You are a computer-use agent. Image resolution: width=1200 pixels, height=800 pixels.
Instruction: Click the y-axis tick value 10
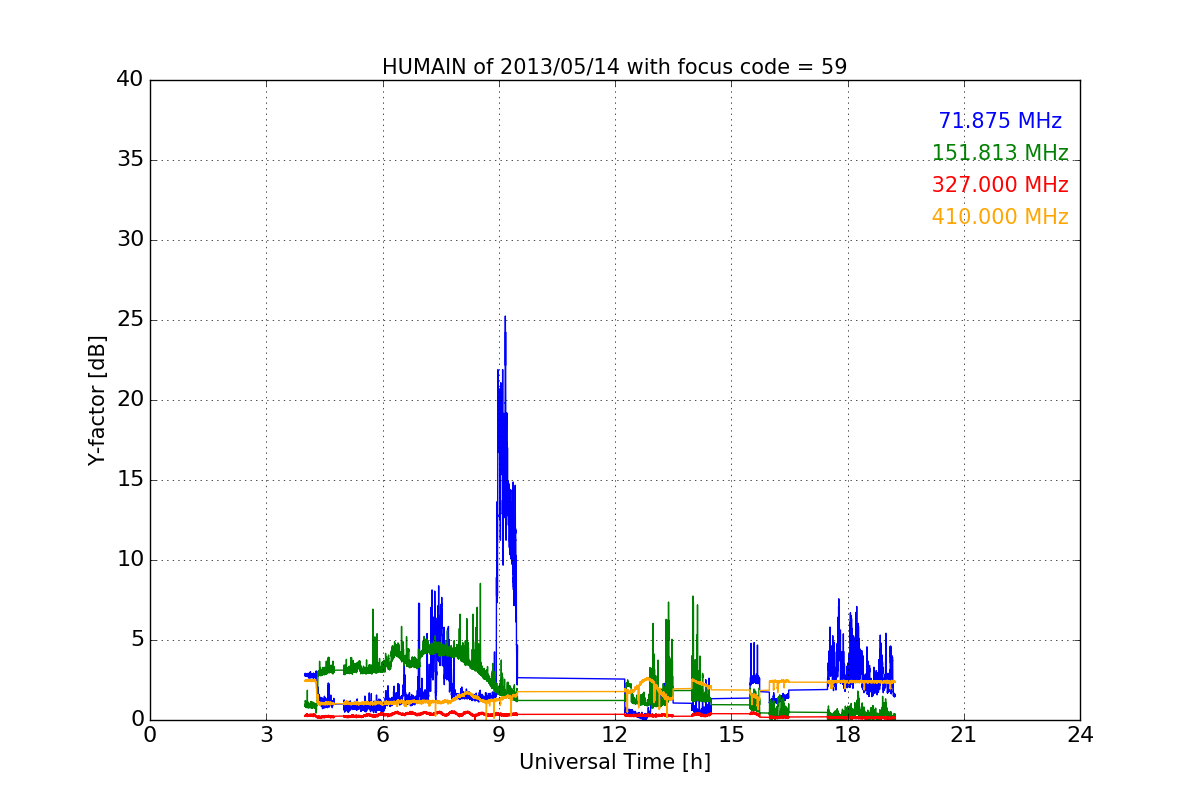(x=130, y=560)
